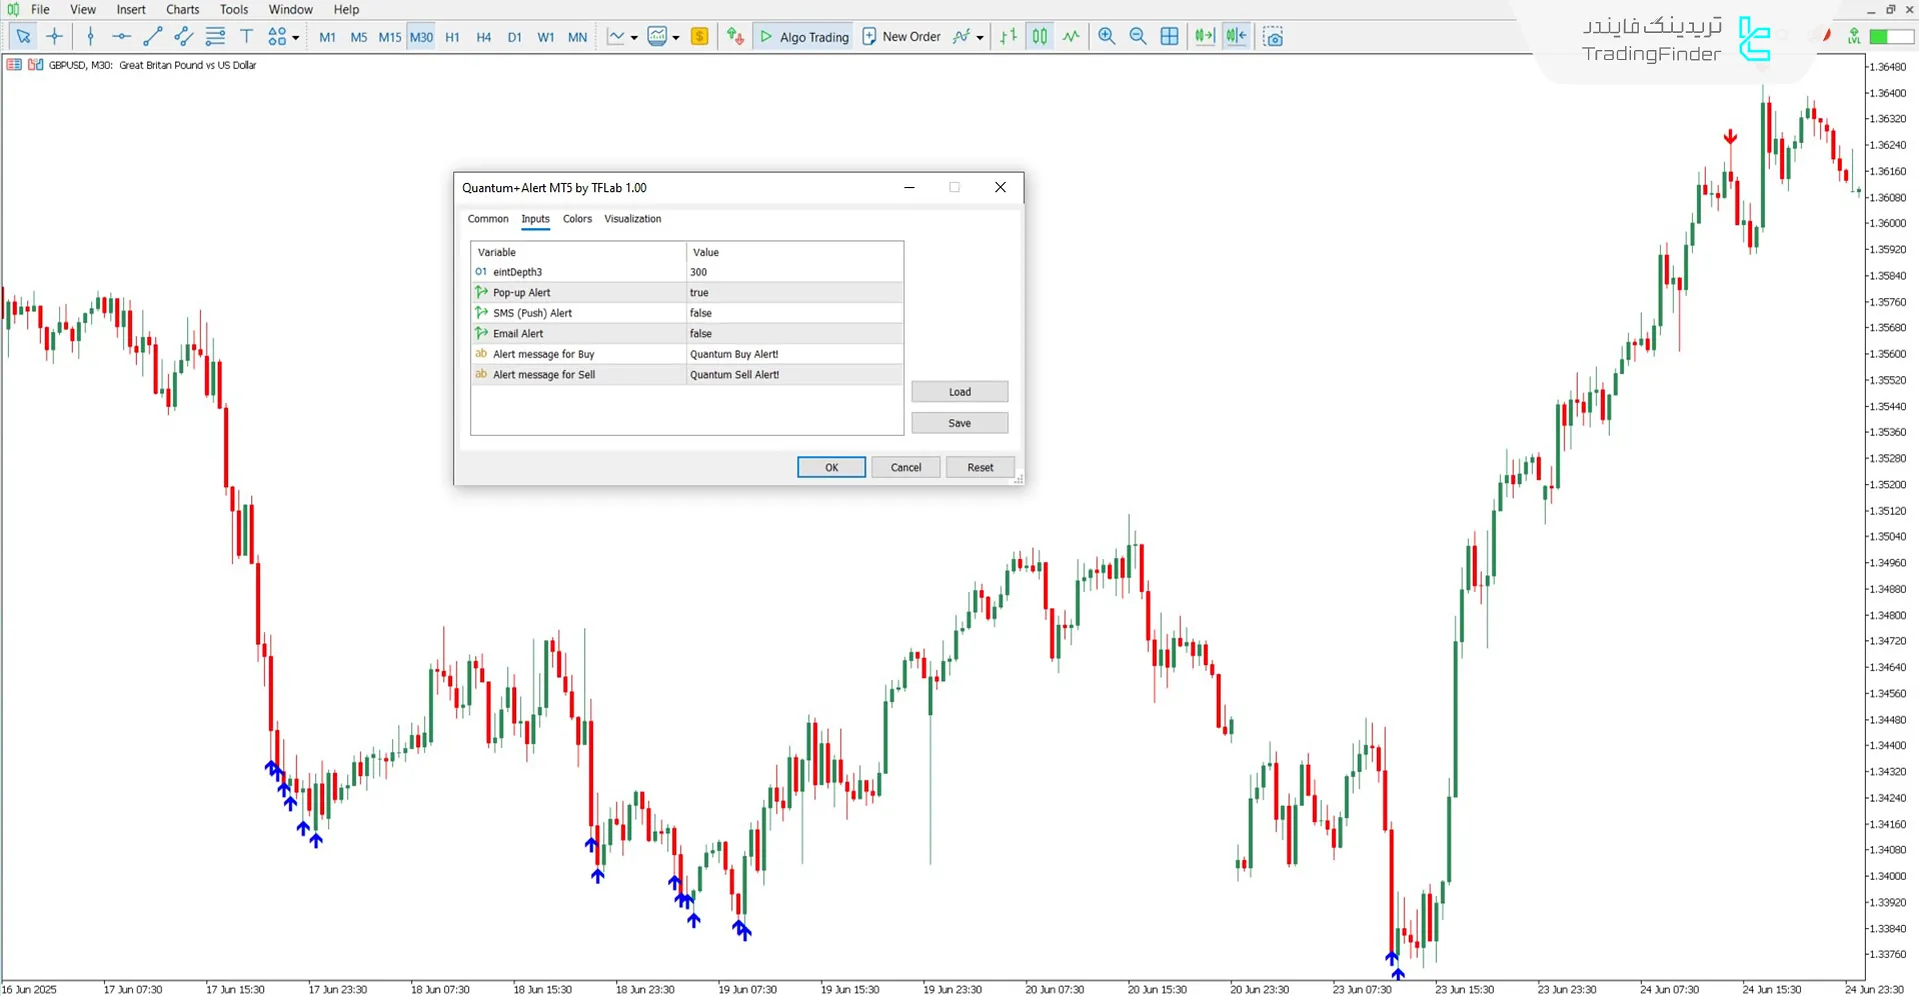Open the Charts menu

[x=182, y=10]
